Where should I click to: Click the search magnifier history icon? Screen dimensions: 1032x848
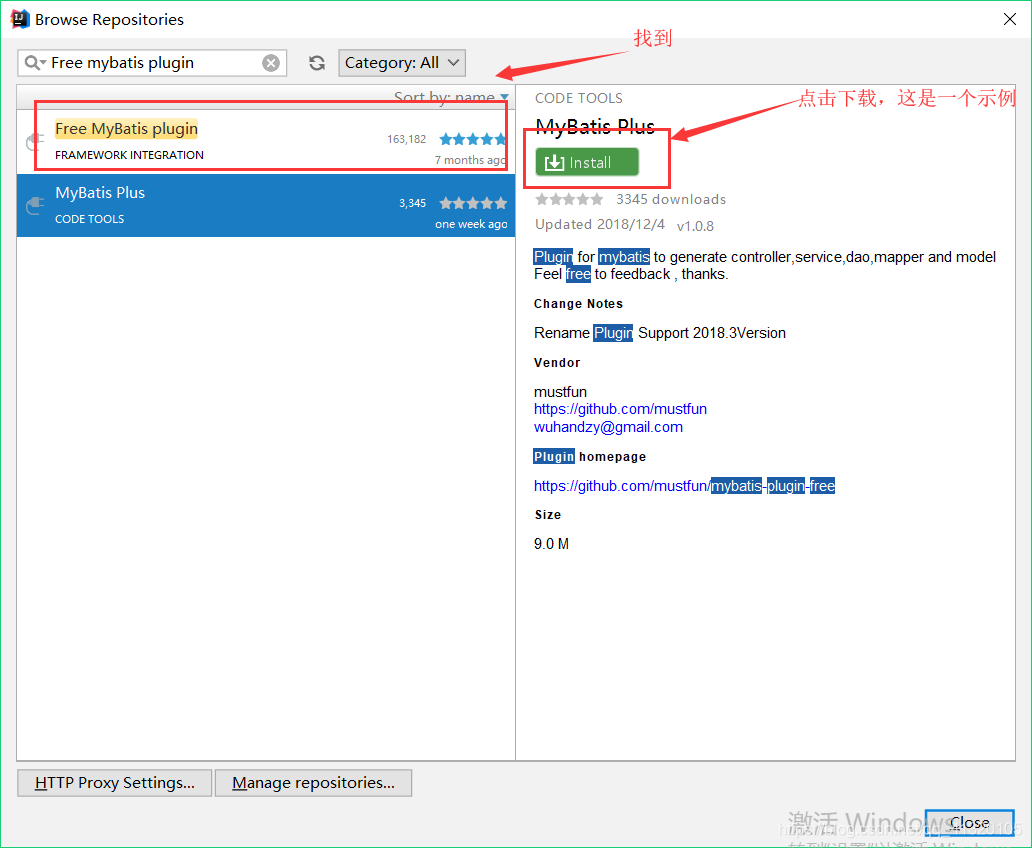click(34, 63)
